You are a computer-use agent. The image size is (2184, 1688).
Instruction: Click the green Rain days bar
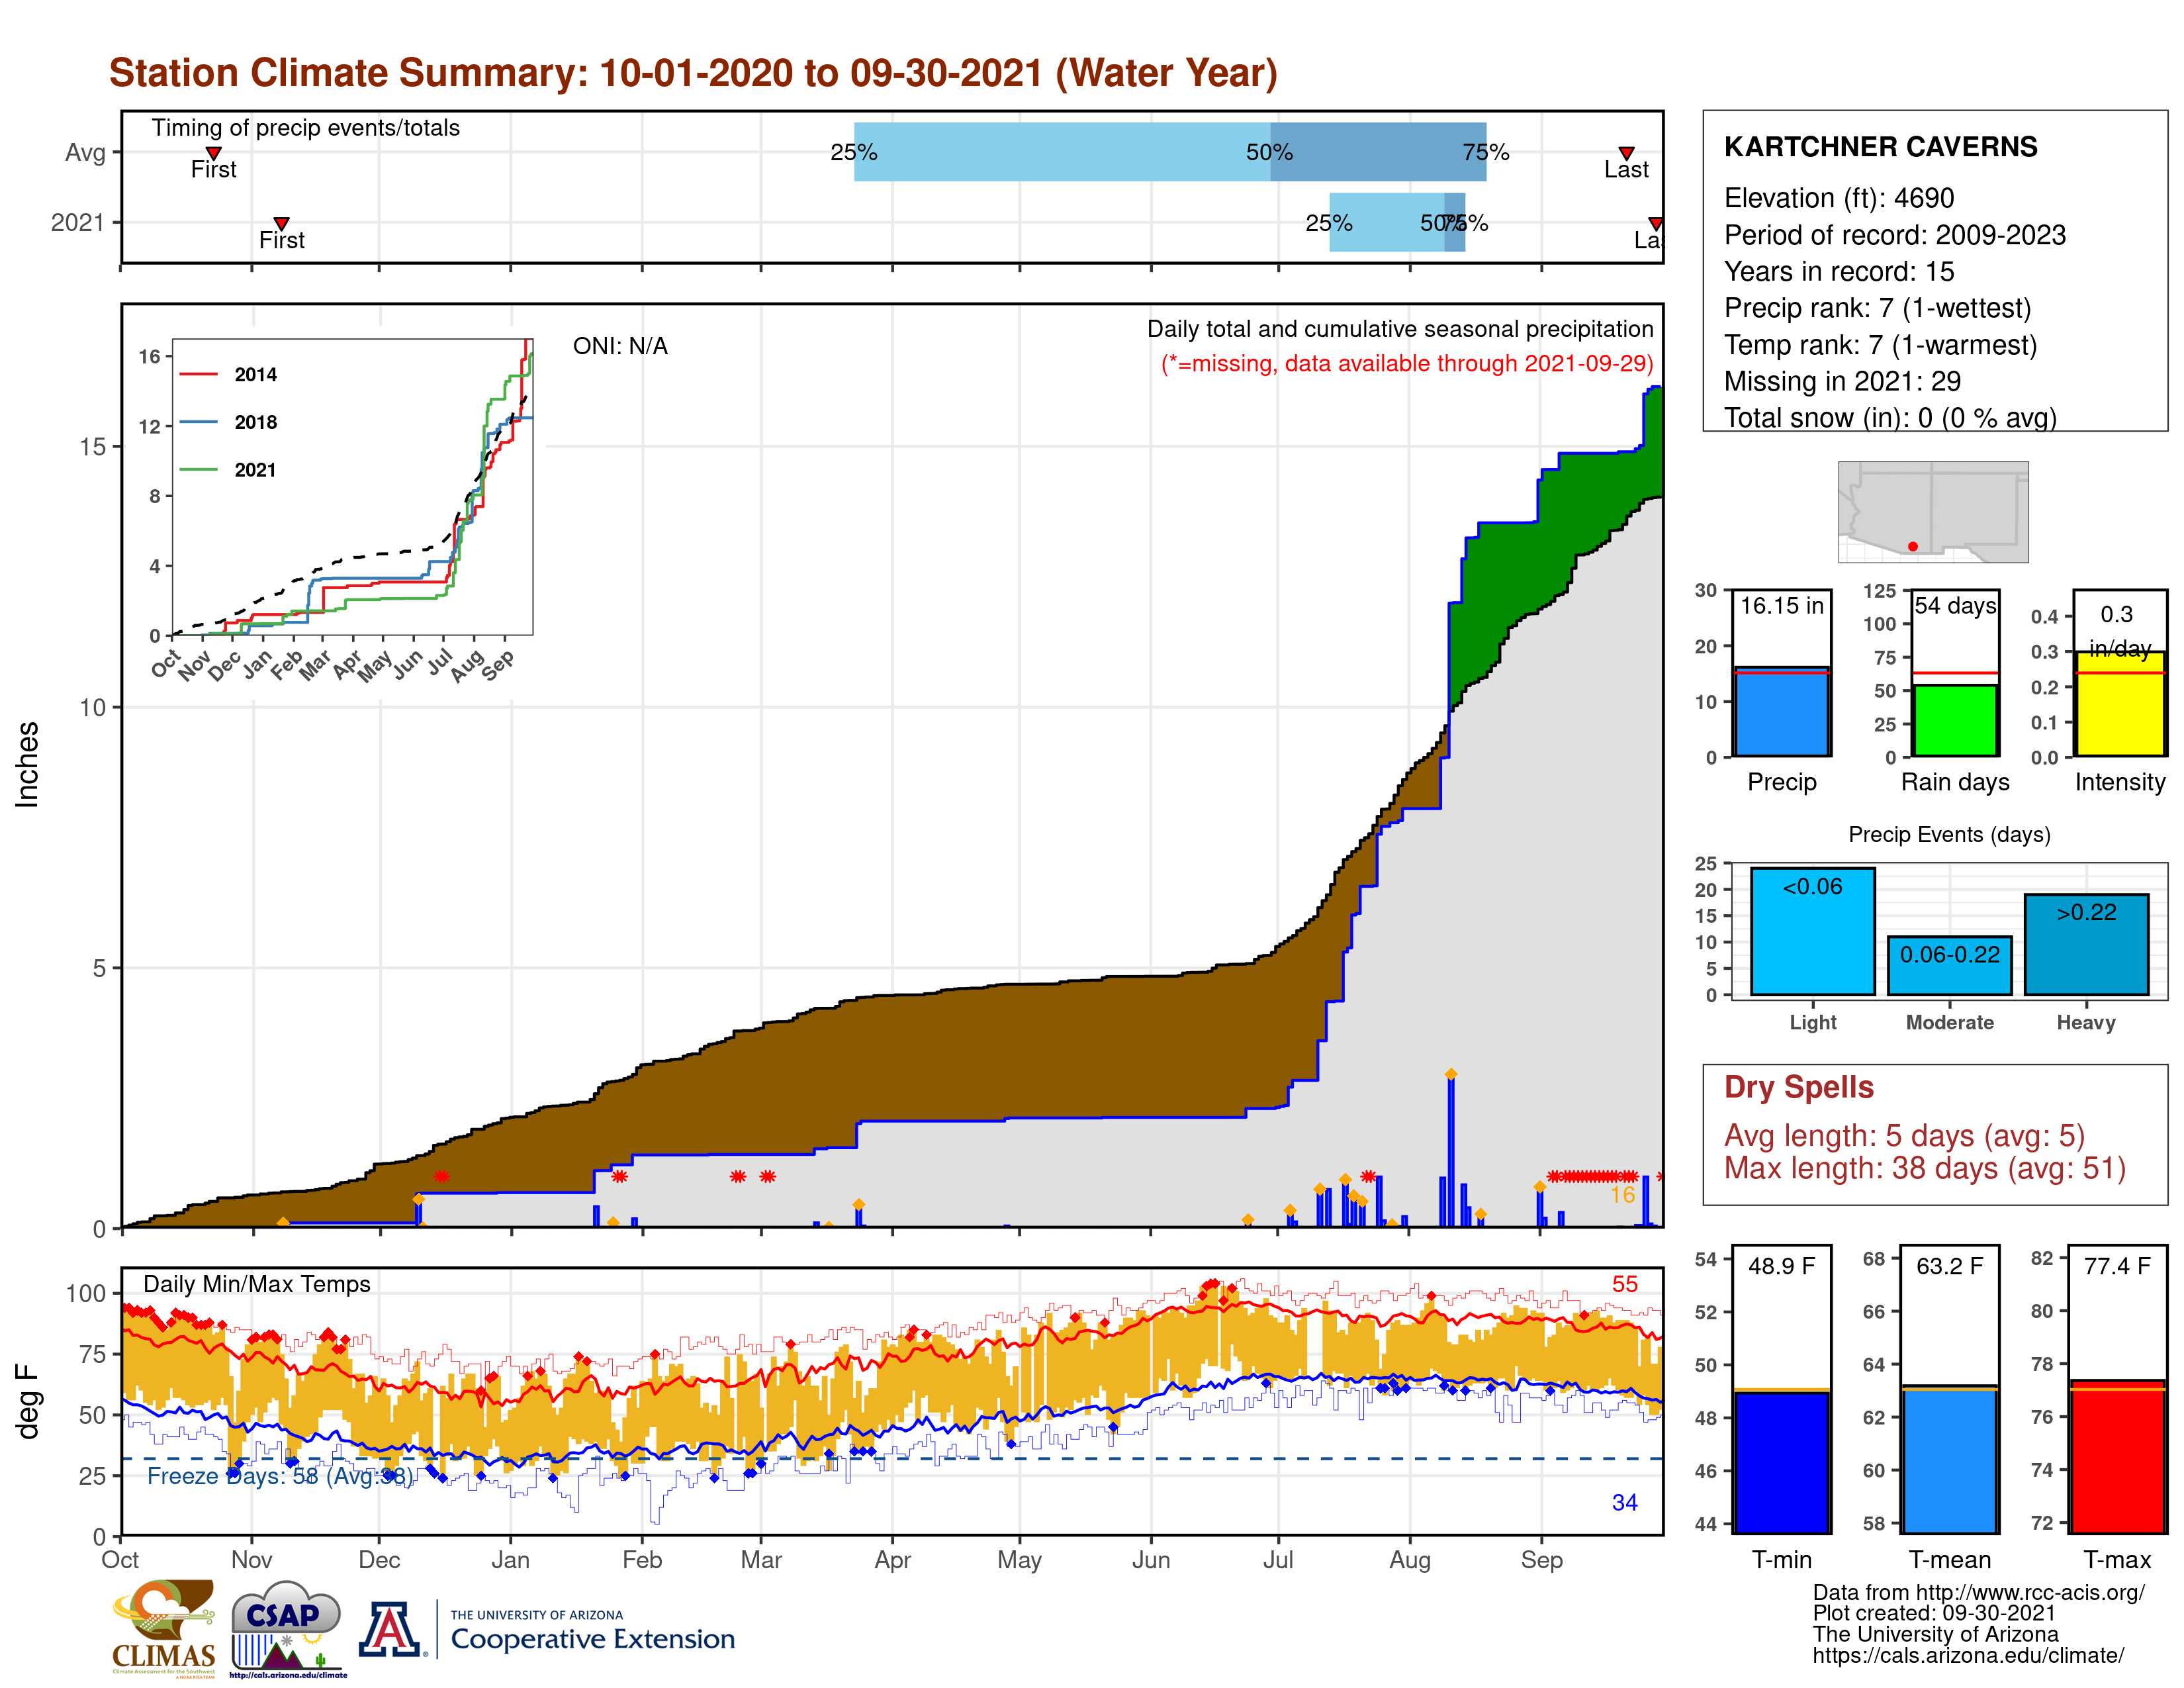(x=1955, y=720)
